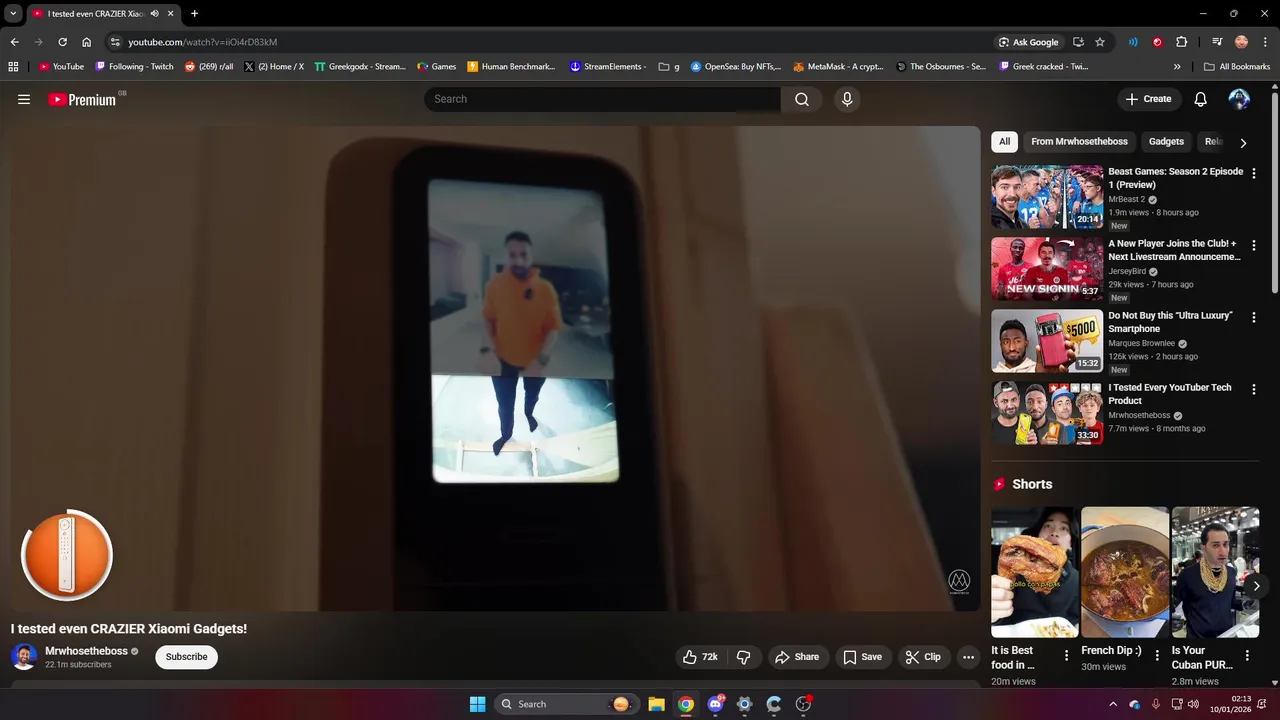Open Chrome profile avatar
Image resolution: width=1280 pixels, height=720 pixels.
1241,42
